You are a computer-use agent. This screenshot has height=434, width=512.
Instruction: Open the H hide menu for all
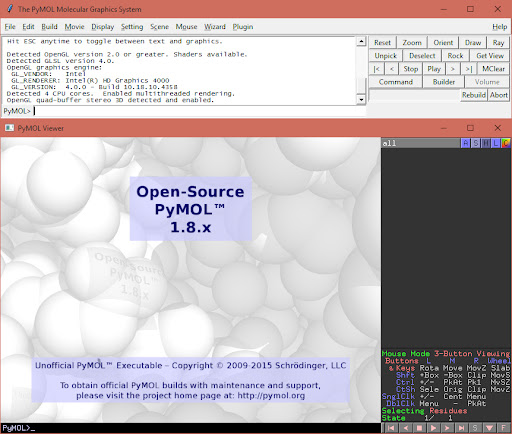point(486,143)
